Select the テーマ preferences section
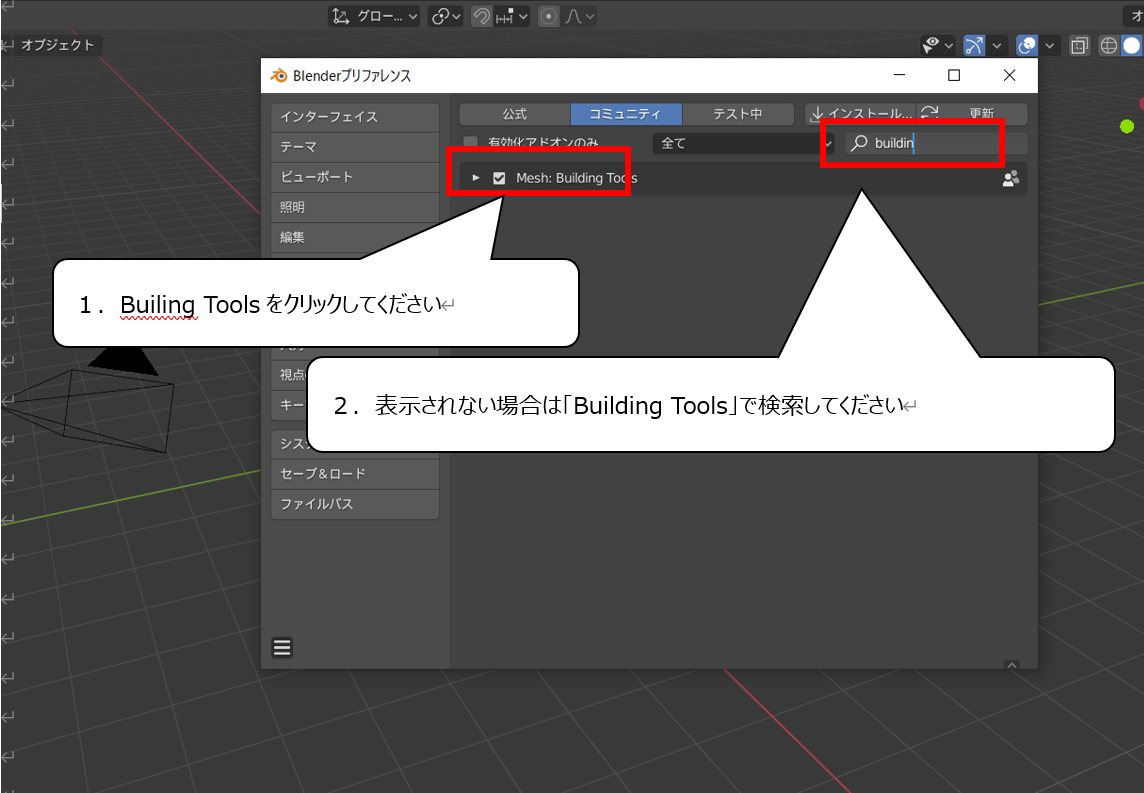This screenshot has width=1144, height=793. tap(355, 147)
